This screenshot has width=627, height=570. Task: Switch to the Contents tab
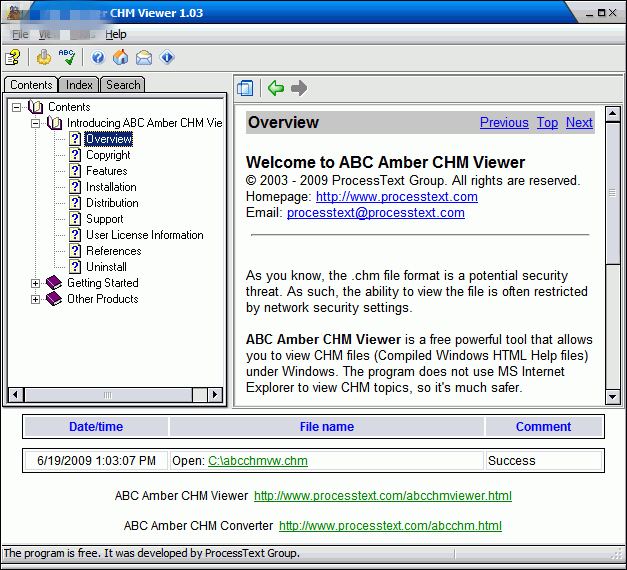(31, 85)
